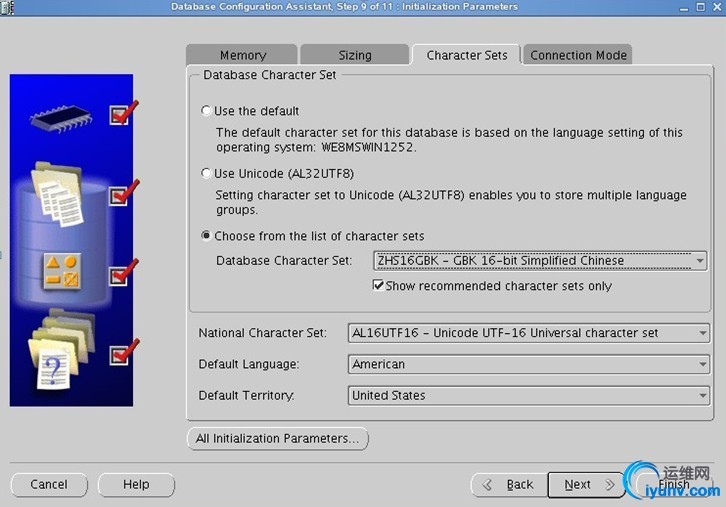This screenshot has width=726, height=507.
Task: Go back with the Back button
Action: (x=509, y=485)
